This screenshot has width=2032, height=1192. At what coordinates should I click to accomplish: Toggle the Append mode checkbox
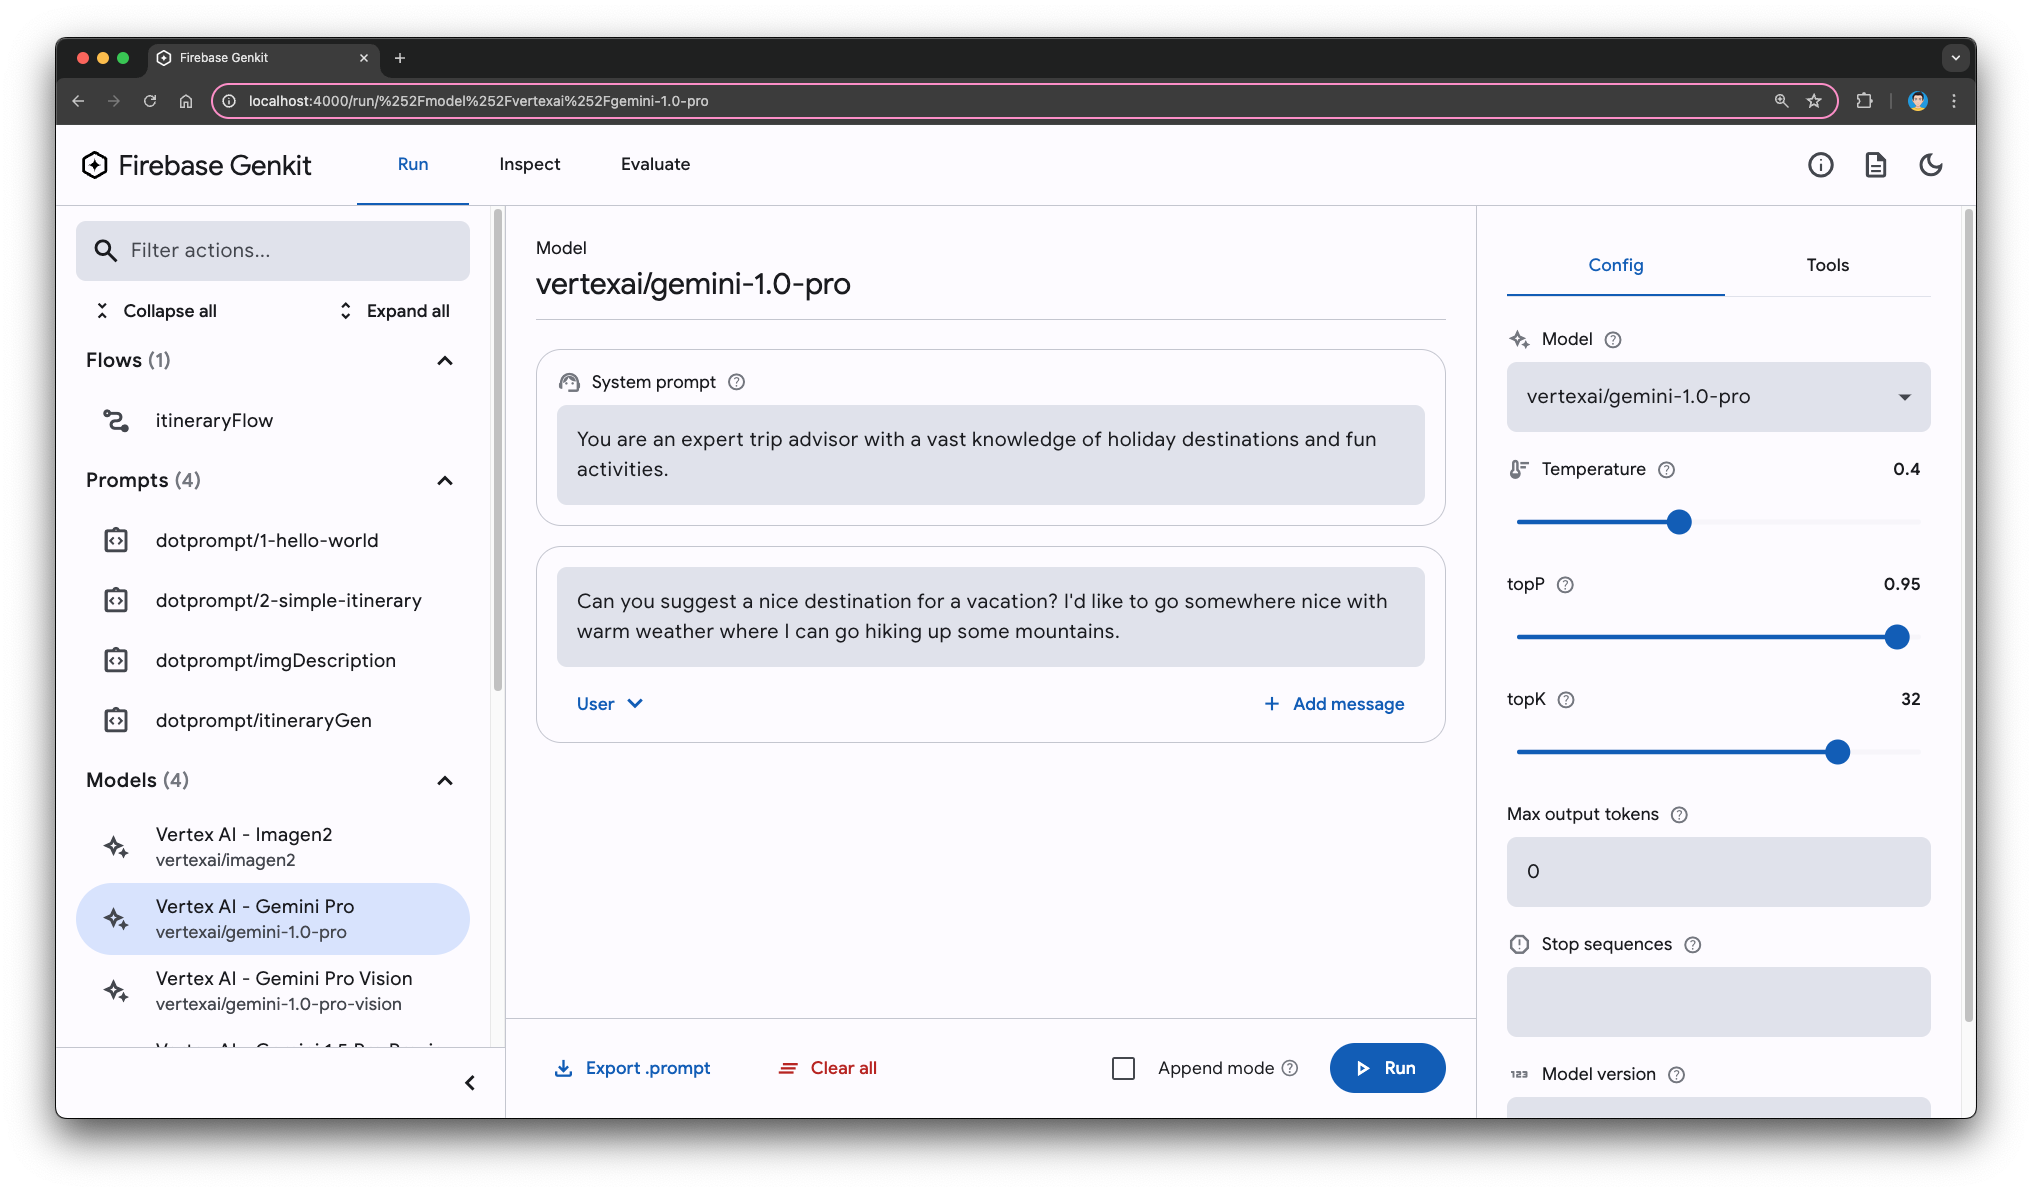tap(1122, 1067)
